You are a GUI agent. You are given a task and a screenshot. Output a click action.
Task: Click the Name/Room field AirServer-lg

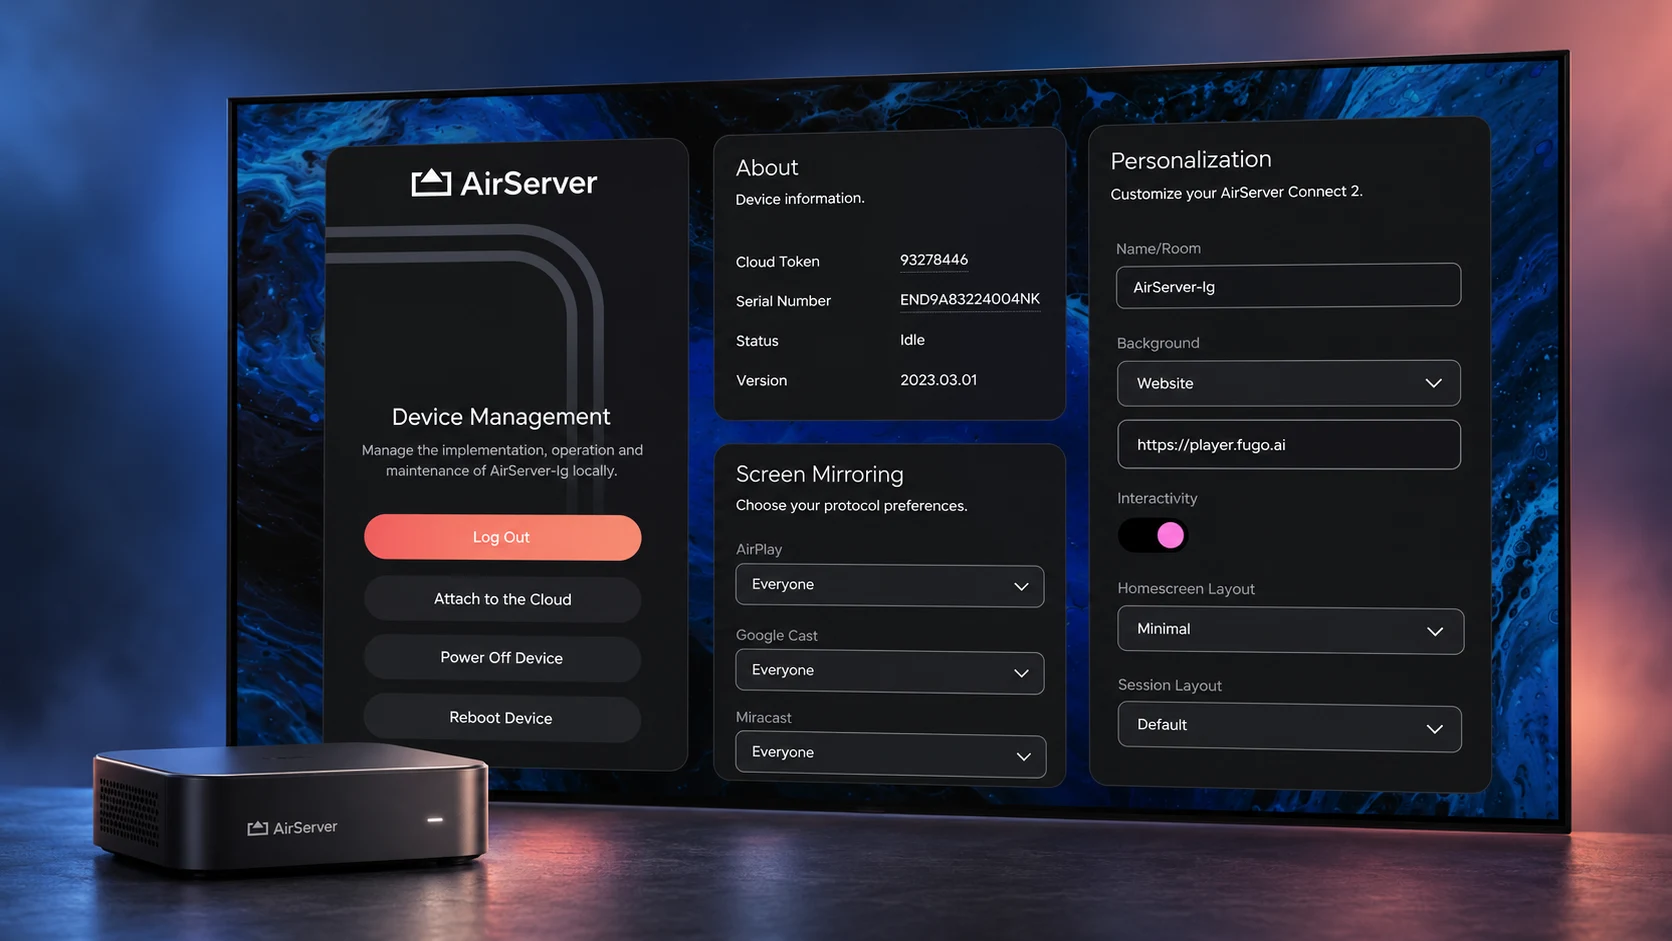point(1288,286)
